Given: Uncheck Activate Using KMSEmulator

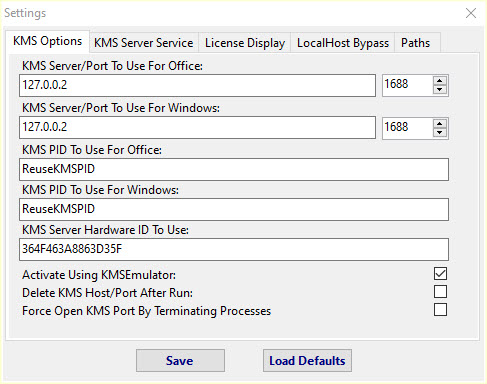Looking at the screenshot, I should coord(440,274).
